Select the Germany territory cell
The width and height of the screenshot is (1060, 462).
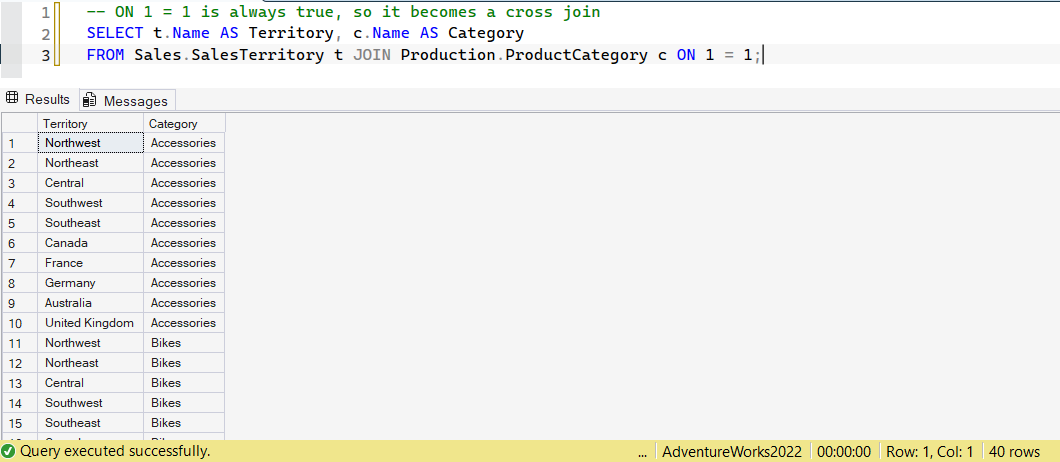point(91,283)
